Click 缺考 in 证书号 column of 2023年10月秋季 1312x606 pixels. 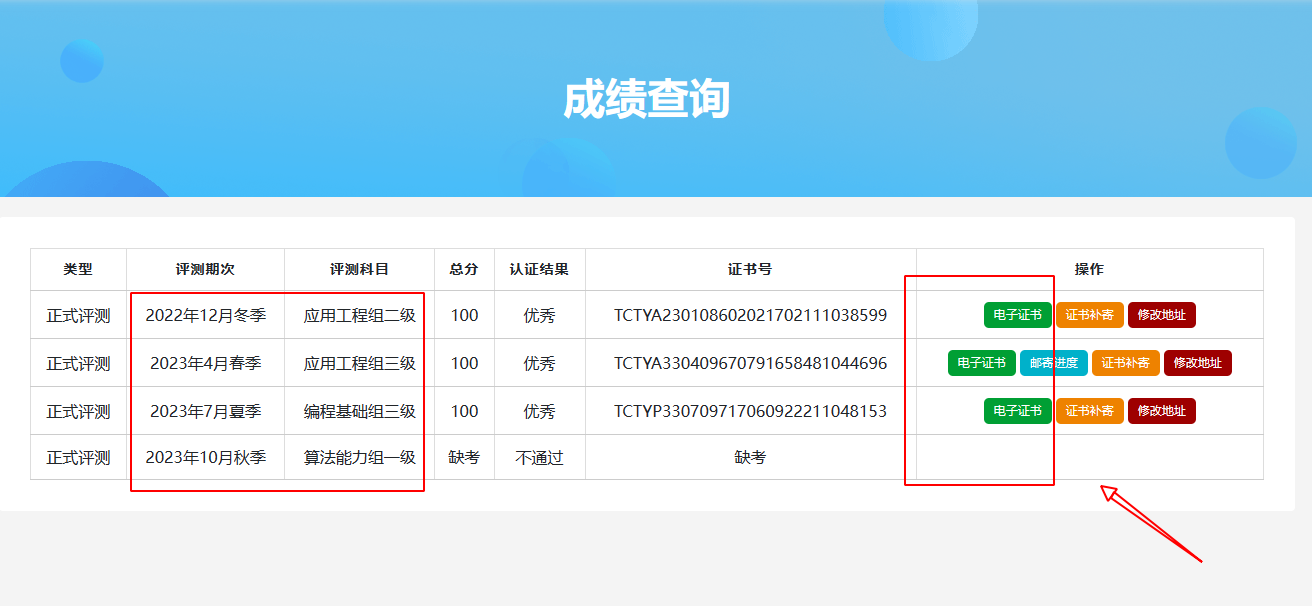pos(751,457)
